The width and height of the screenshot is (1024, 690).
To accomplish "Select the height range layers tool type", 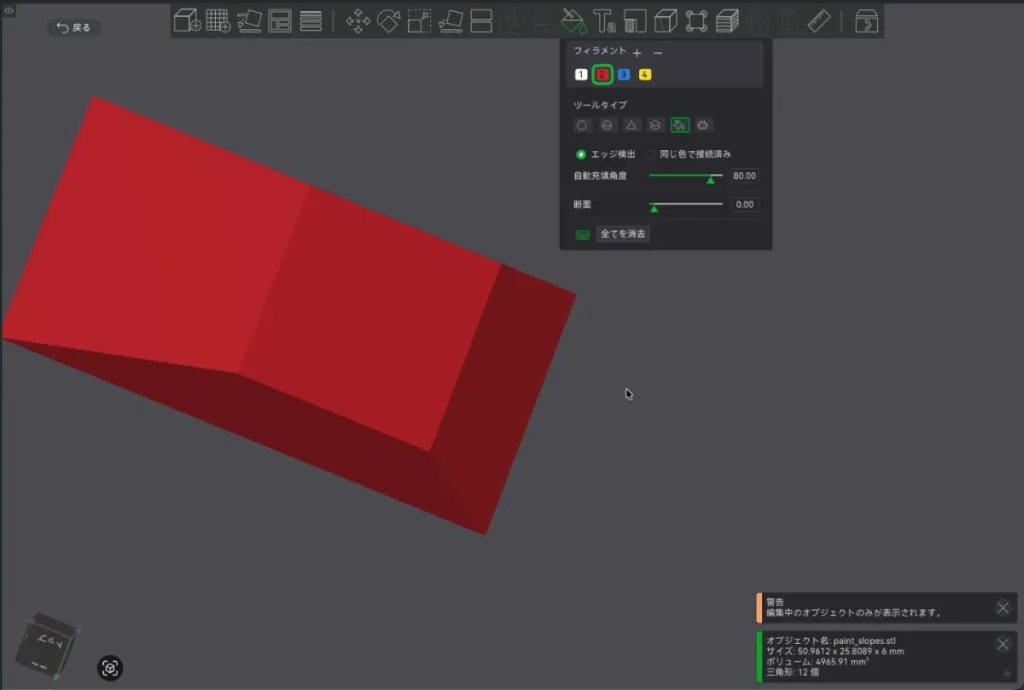I will pyautogui.click(x=655, y=125).
